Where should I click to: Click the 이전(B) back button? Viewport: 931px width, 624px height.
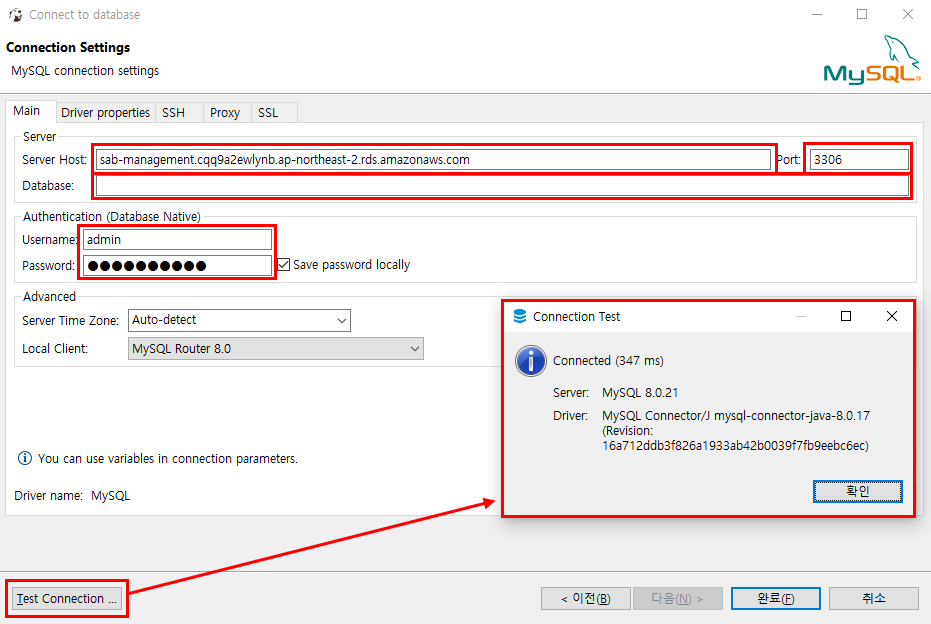tap(585, 598)
